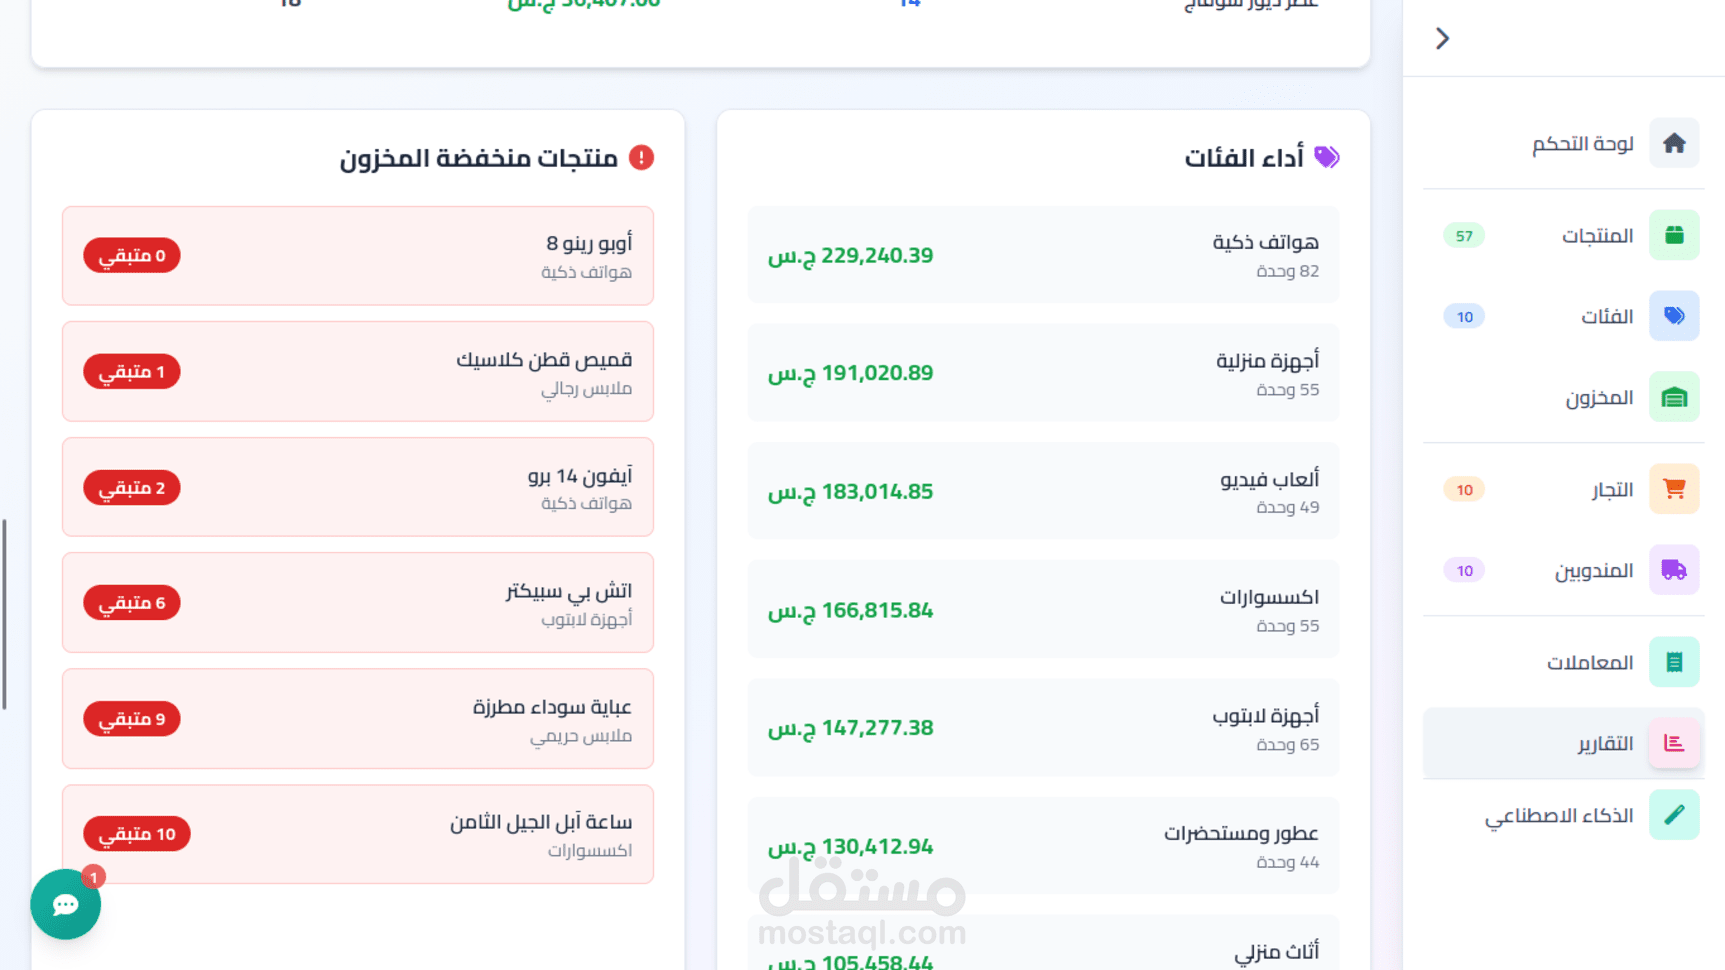Screen dimensions: 1725x970
Task: Click the receipt icon for المعاملات
Action: (1674, 663)
